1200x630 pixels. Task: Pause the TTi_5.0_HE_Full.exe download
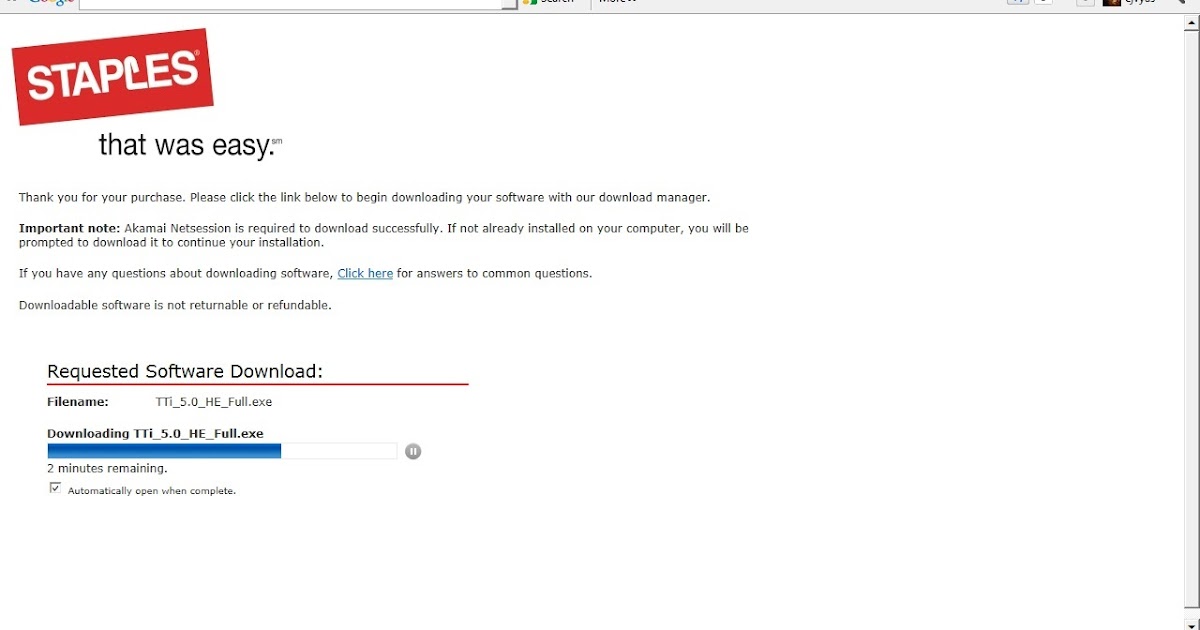tap(413, 451)
